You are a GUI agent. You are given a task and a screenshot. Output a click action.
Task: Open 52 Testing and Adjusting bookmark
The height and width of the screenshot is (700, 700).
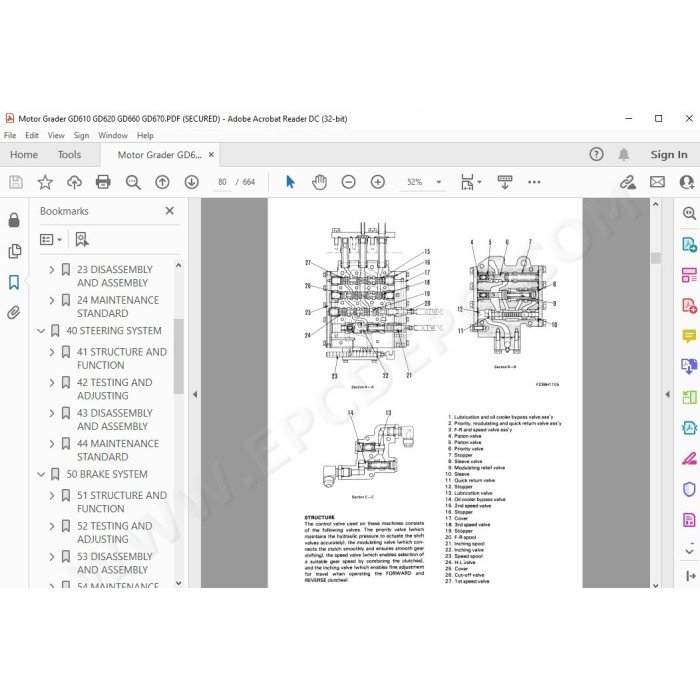(115, 533)
